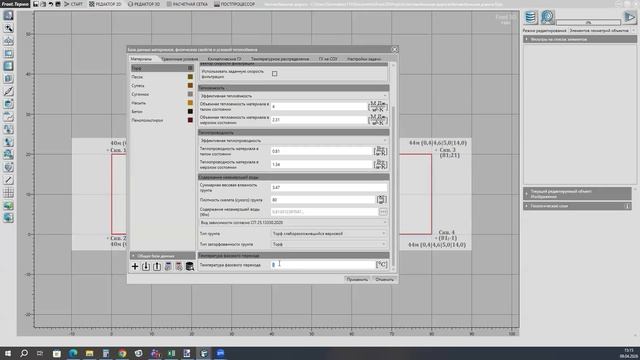Open the Тип заторфованности грунта dropdown
This screenshot has width=640, height=360.
329,244
